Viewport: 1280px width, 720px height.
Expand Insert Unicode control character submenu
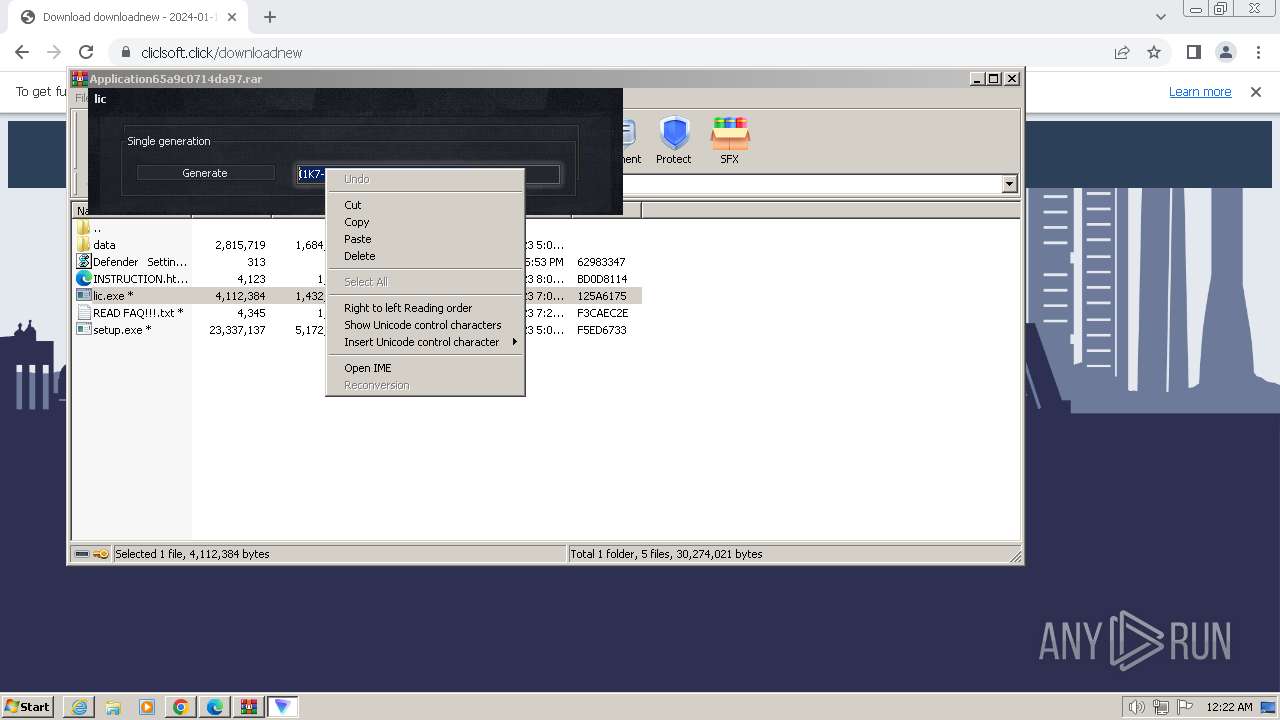click(425, 342)
